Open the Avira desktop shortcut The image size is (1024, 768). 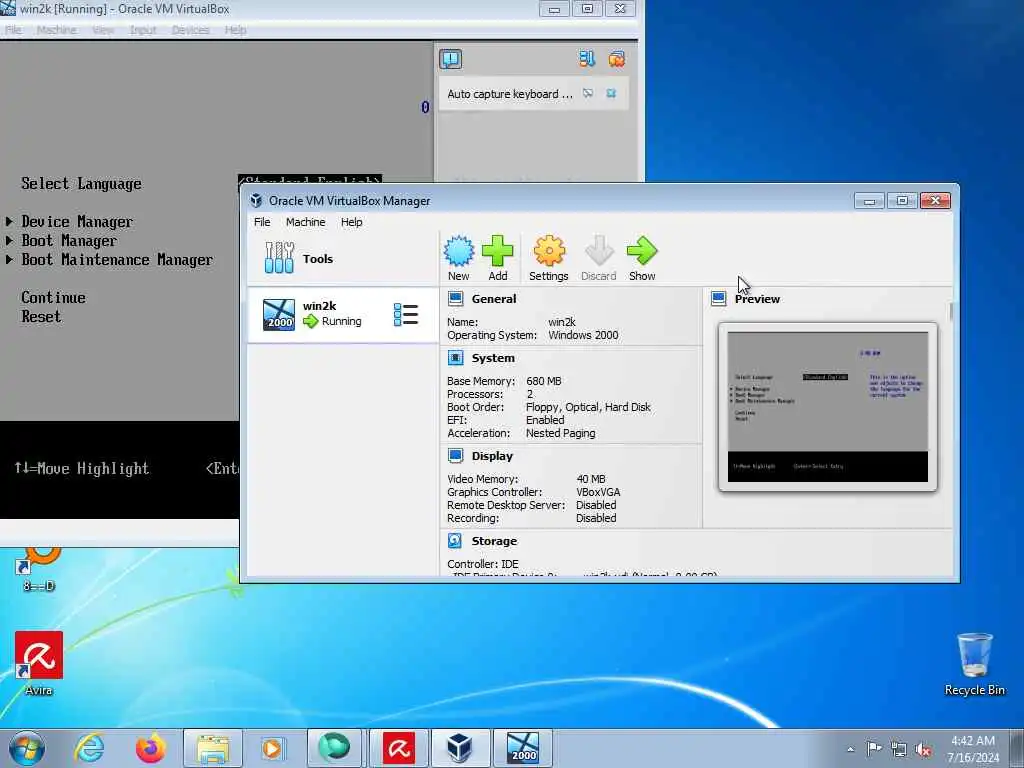(39, 663)
